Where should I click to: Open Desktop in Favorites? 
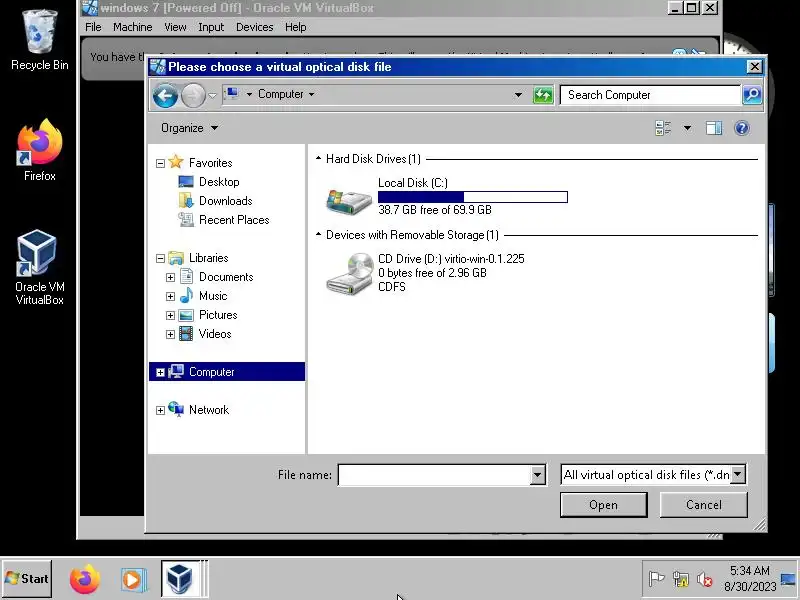(x=219, y=182)
